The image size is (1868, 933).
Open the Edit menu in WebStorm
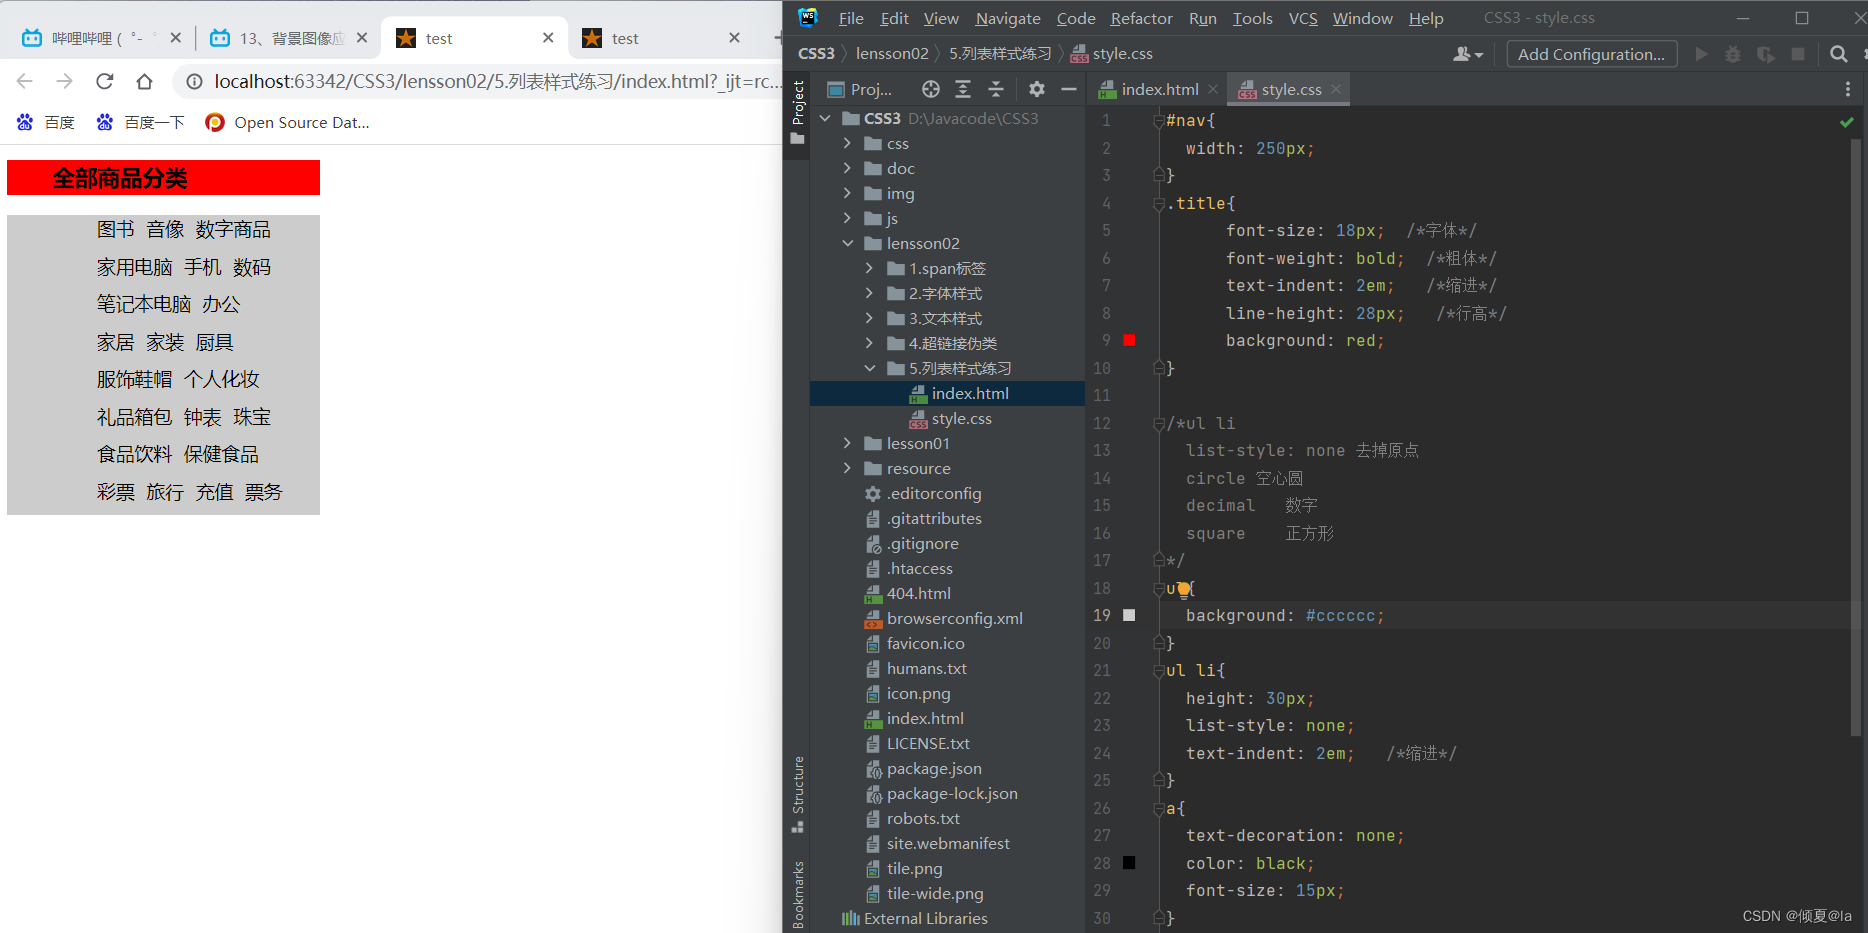894,18
